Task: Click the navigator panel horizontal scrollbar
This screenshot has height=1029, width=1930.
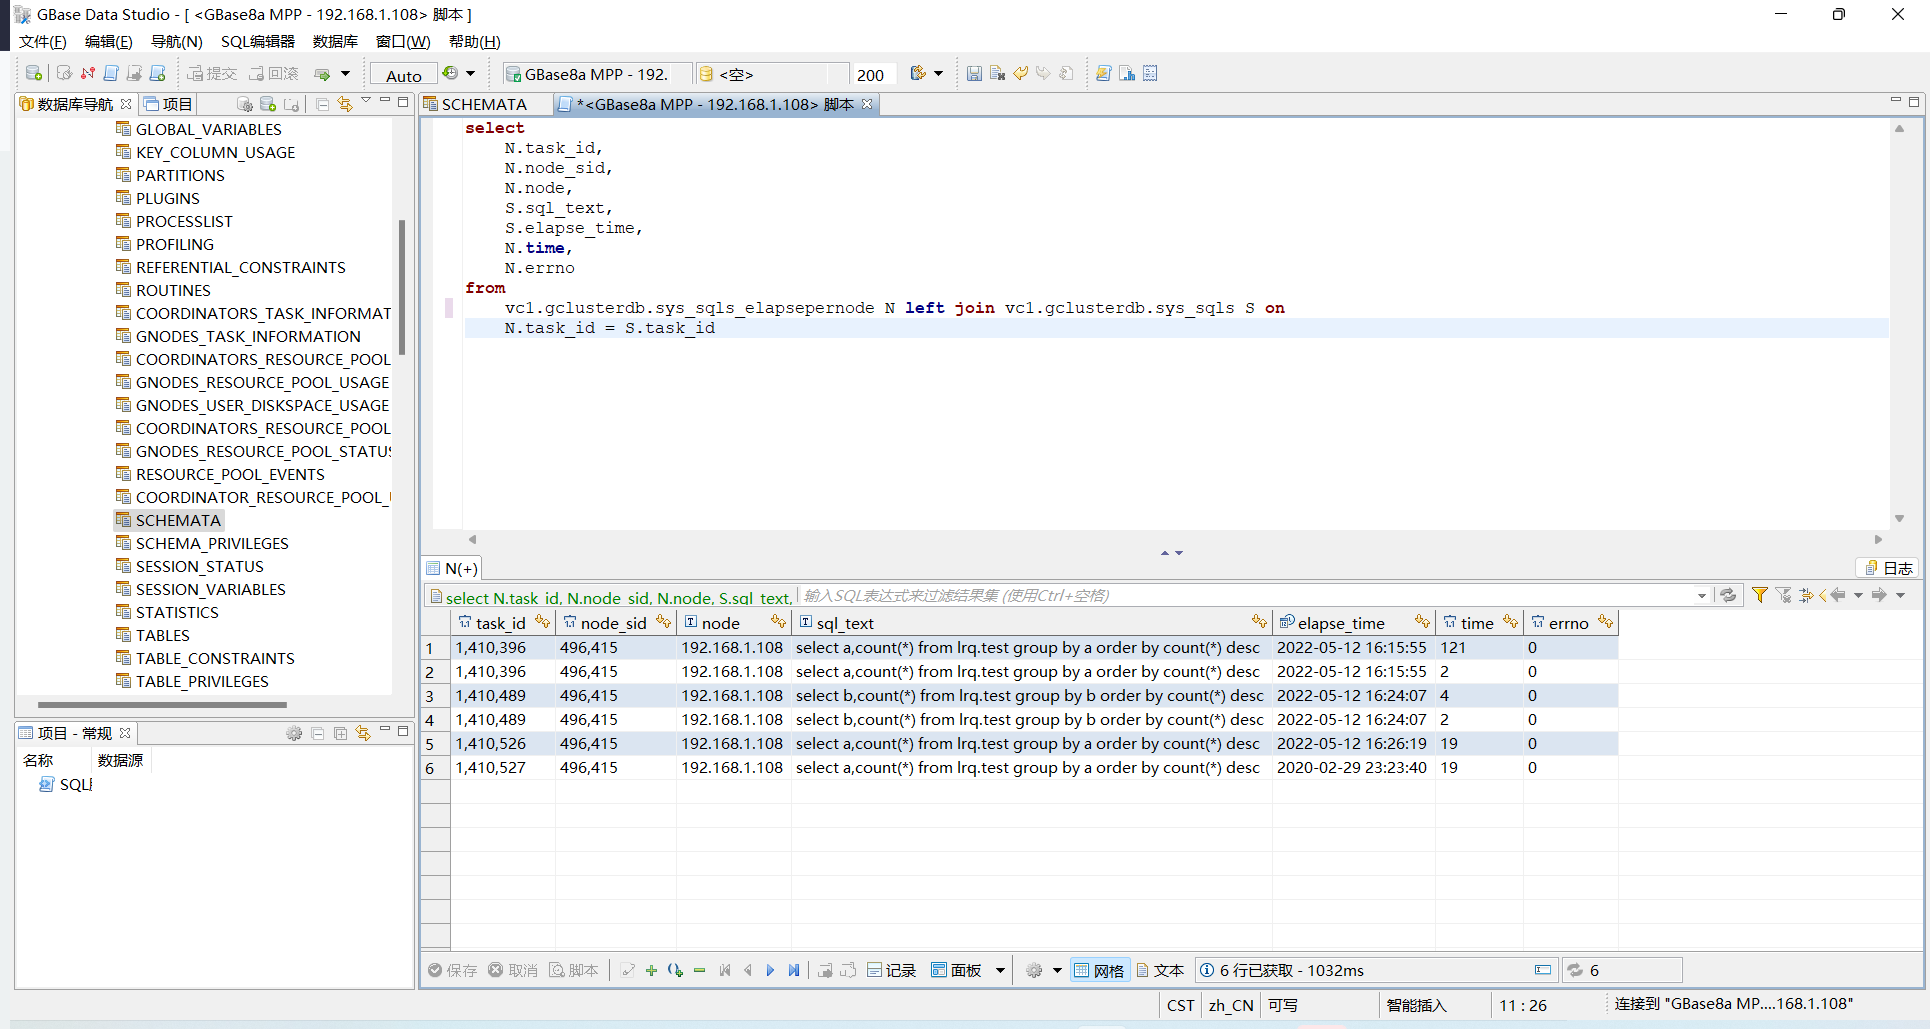Action: pos(162,704)
